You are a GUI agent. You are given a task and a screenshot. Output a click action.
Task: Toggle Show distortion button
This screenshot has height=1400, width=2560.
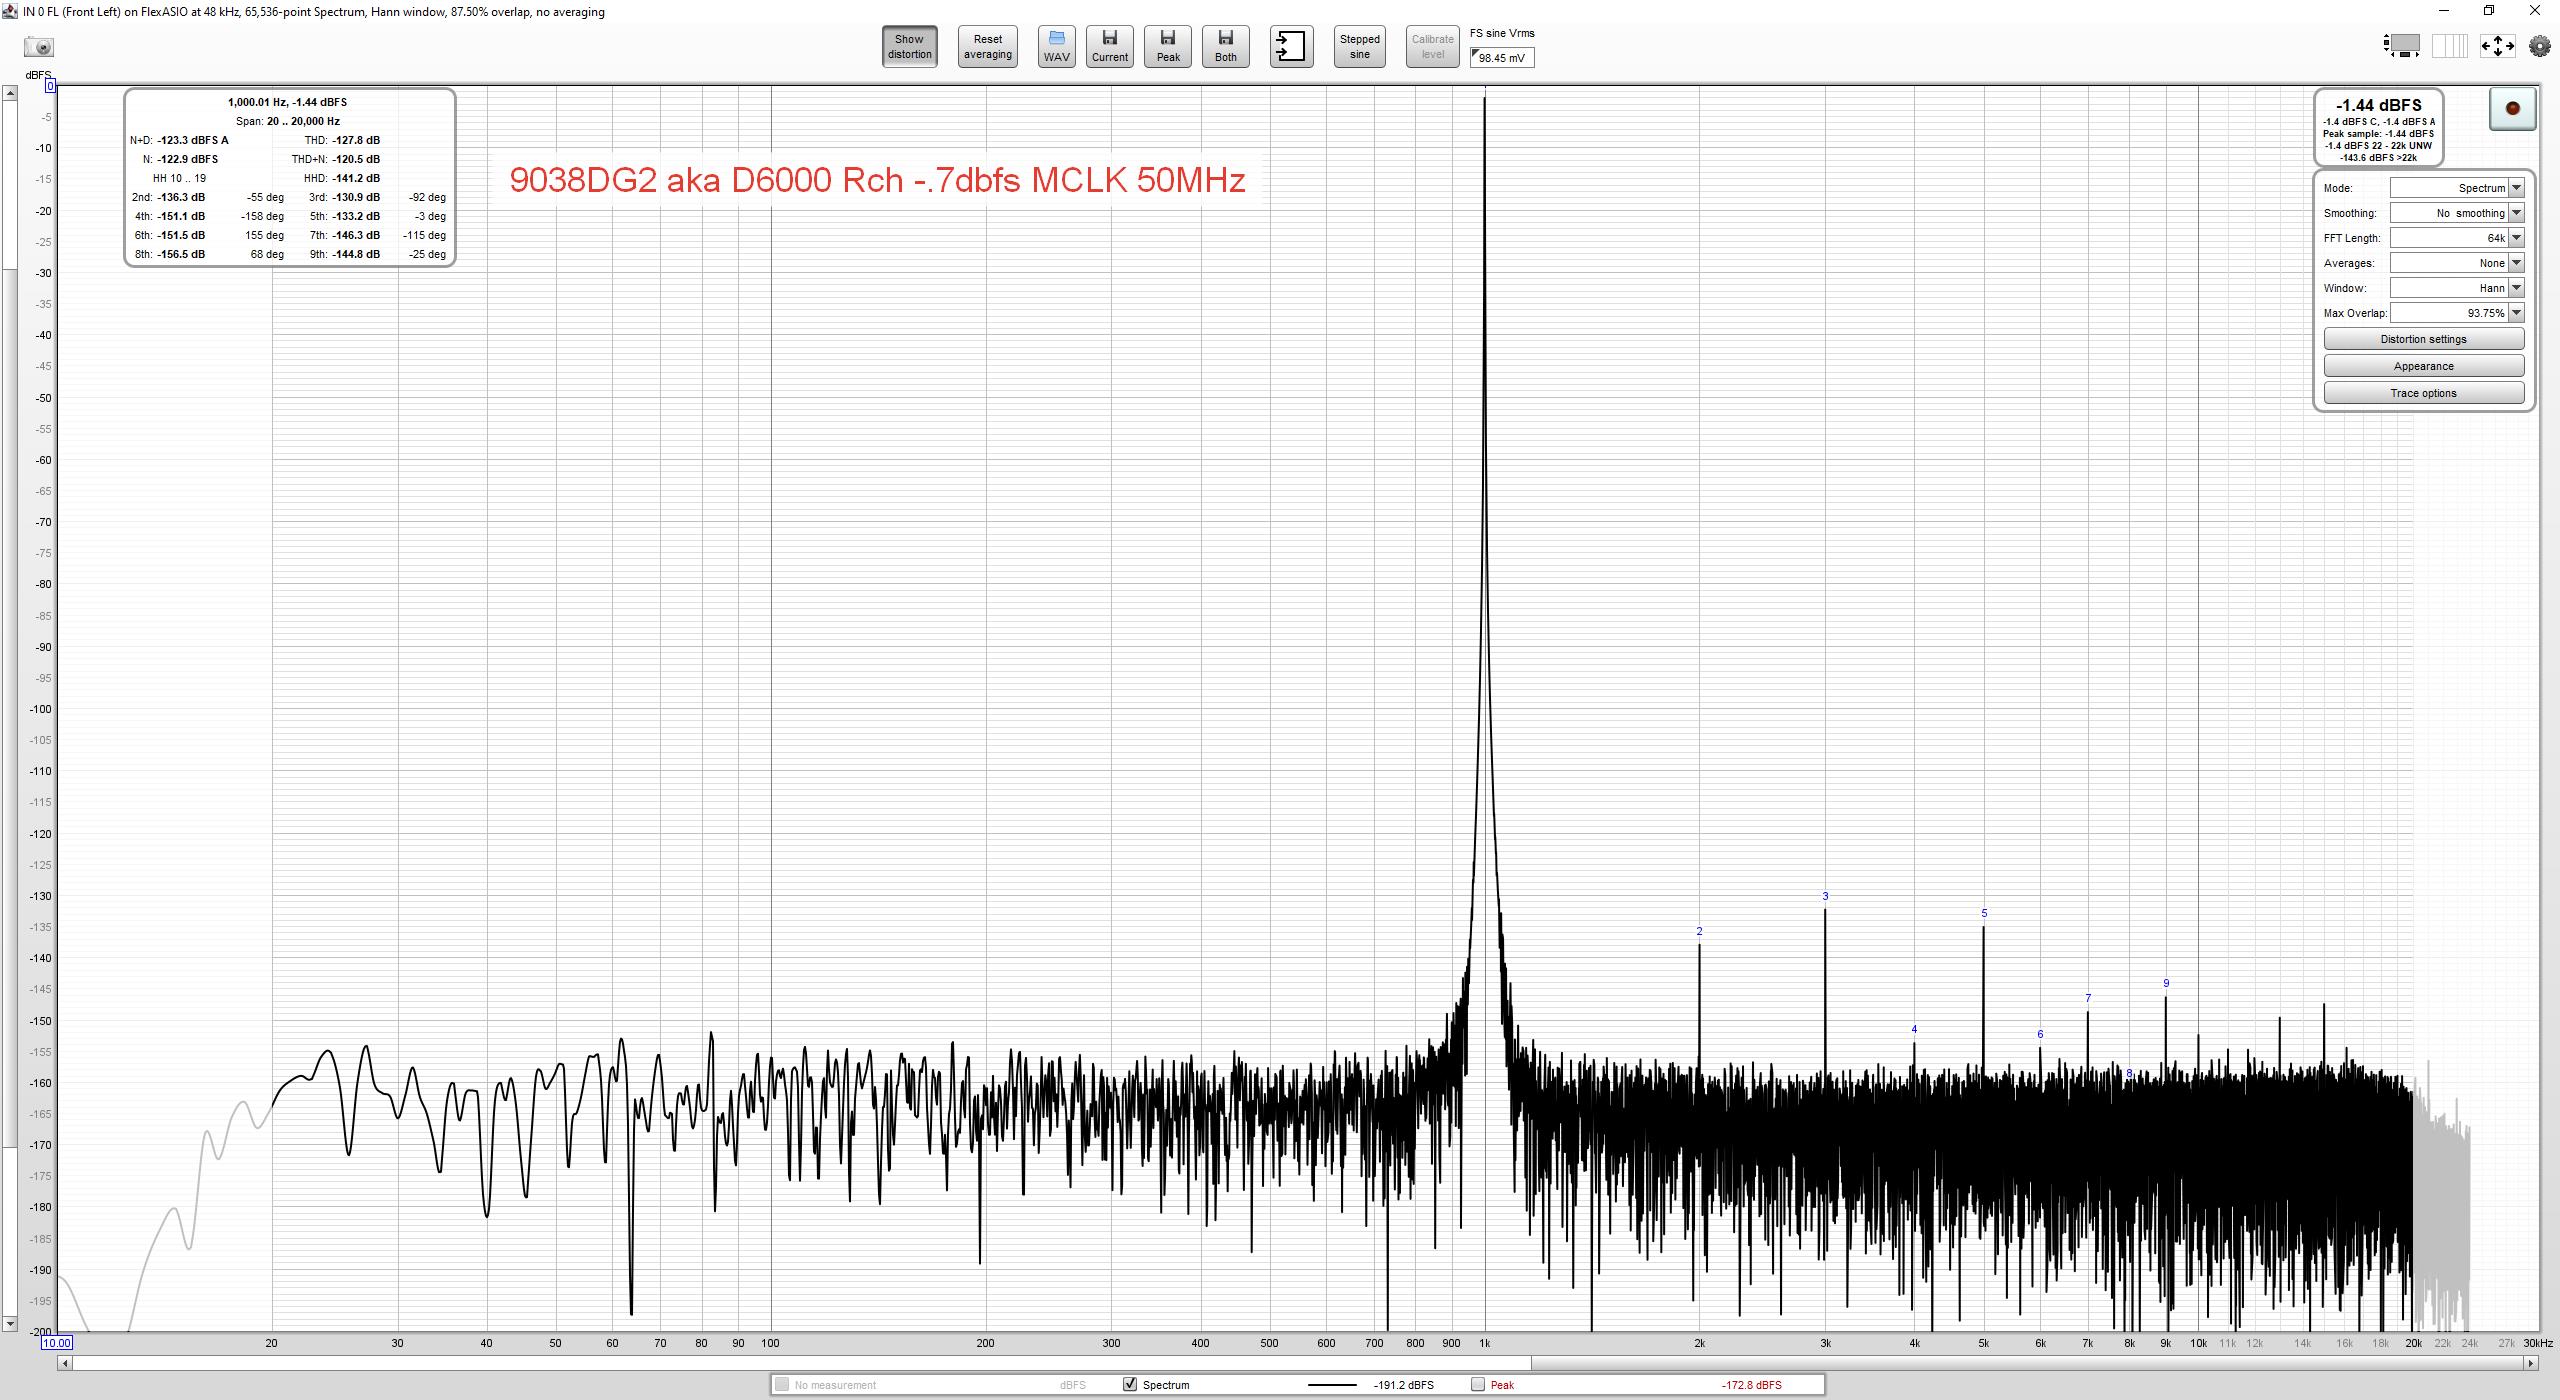tap(909, 46)
